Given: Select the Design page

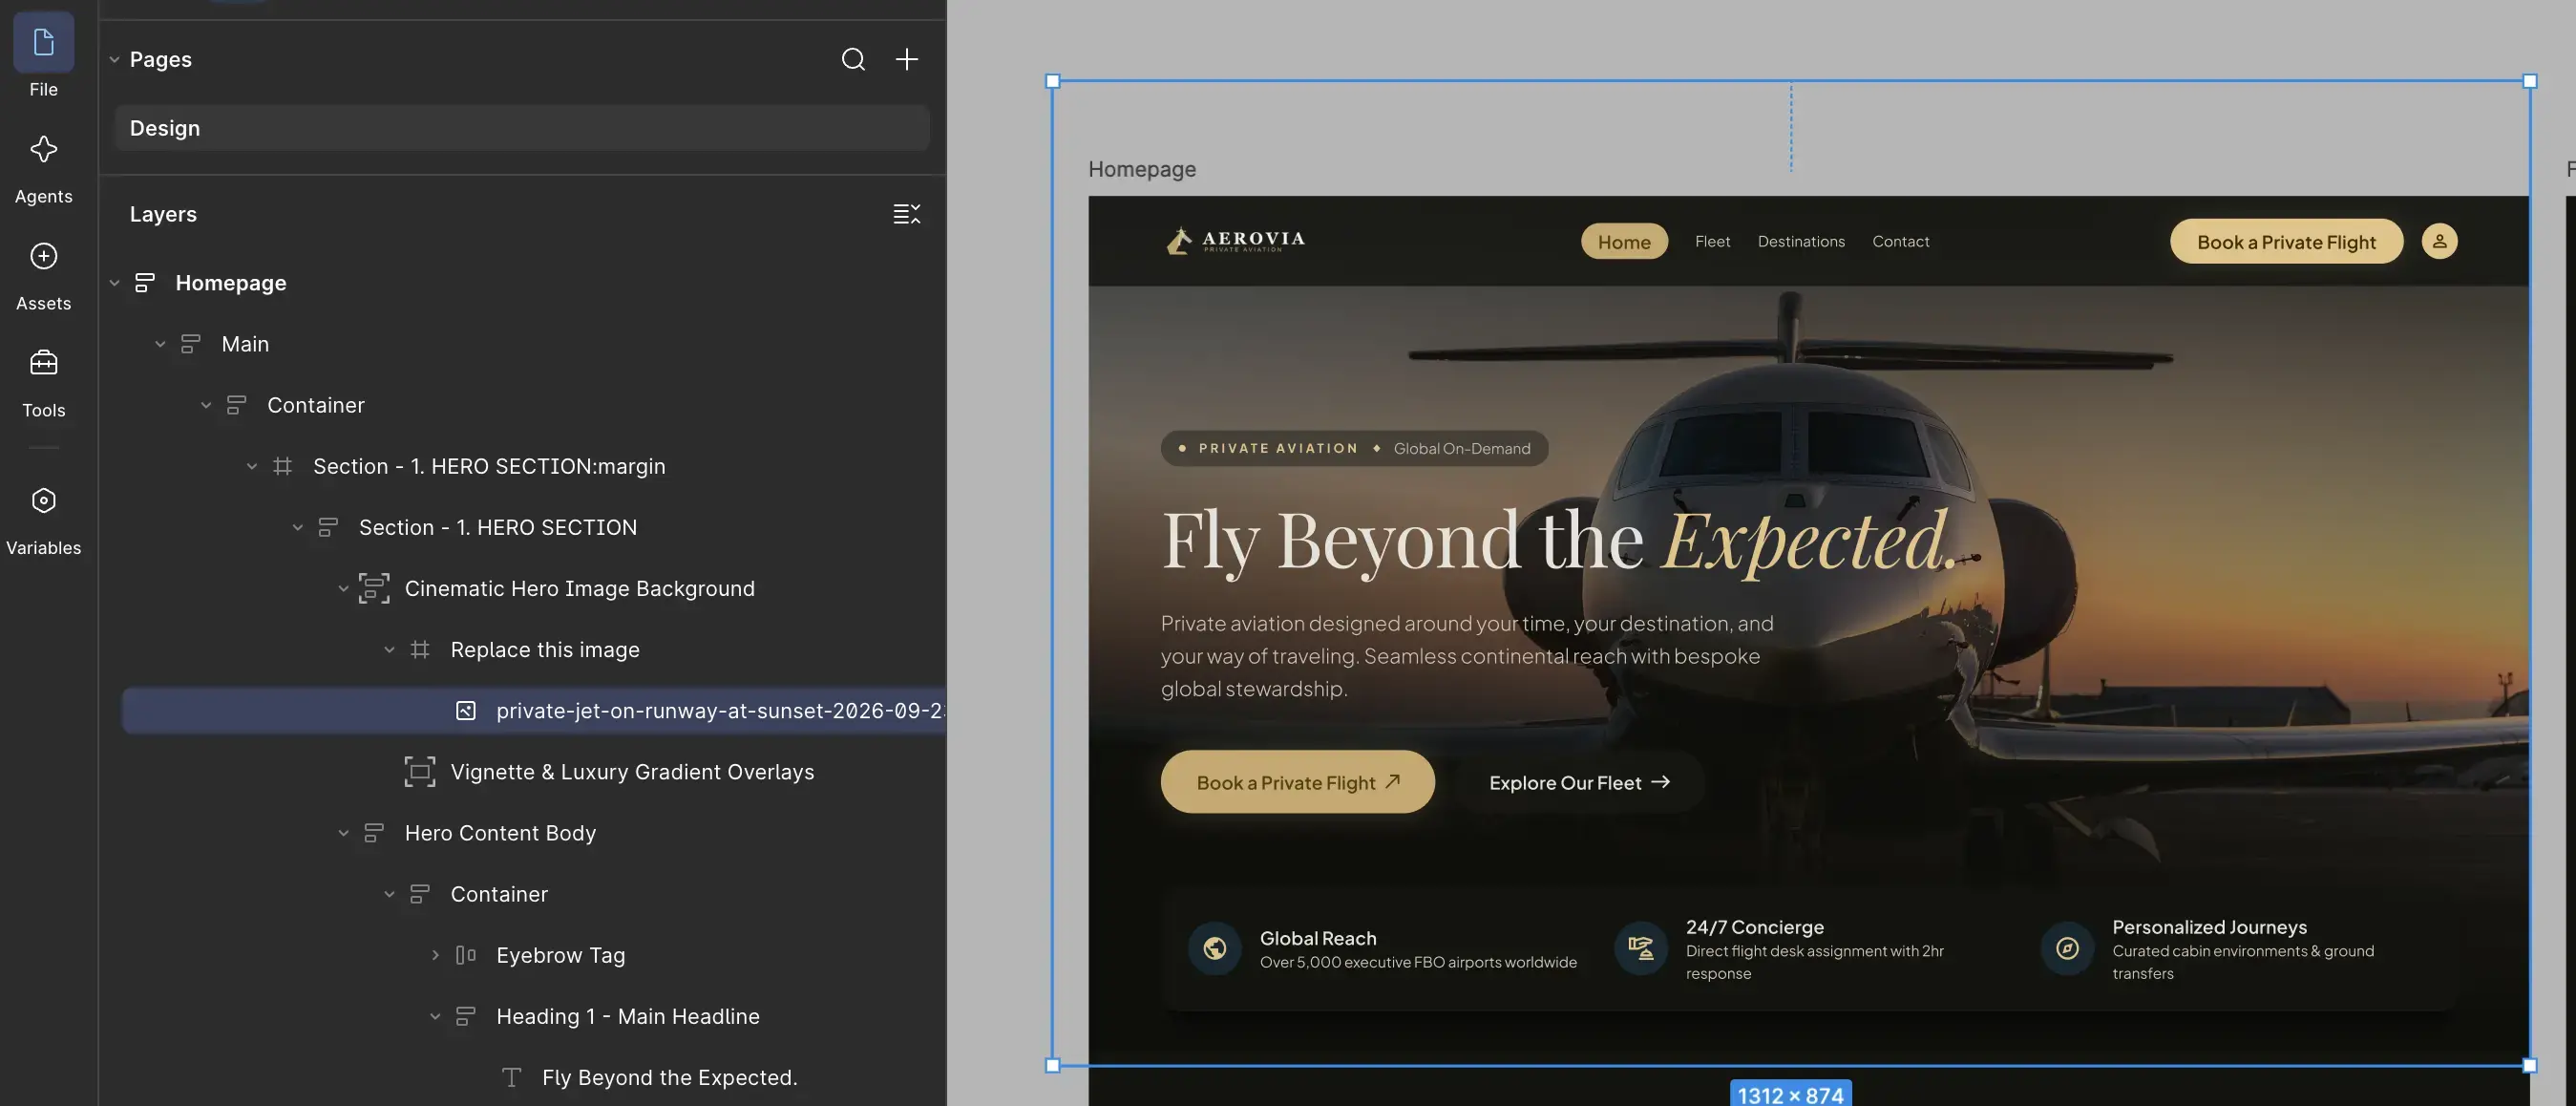Looking at the screenshot, I should pyautogui.click(x=522, y=128).
